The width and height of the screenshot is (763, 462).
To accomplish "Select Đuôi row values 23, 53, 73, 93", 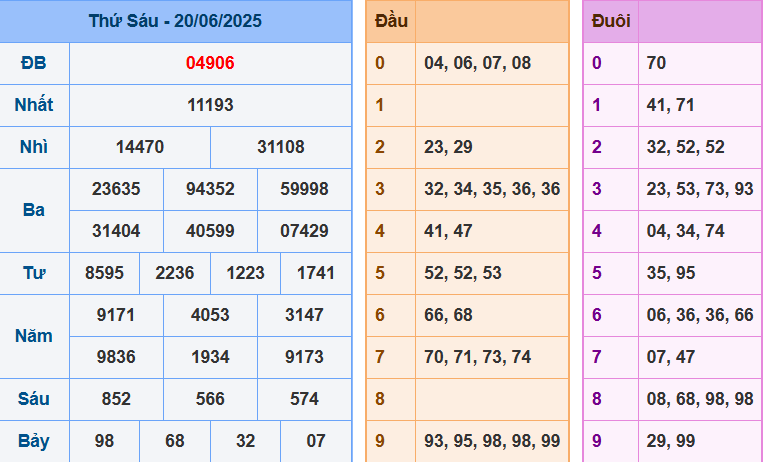I will pyautogui.click(x=700, y=189).
